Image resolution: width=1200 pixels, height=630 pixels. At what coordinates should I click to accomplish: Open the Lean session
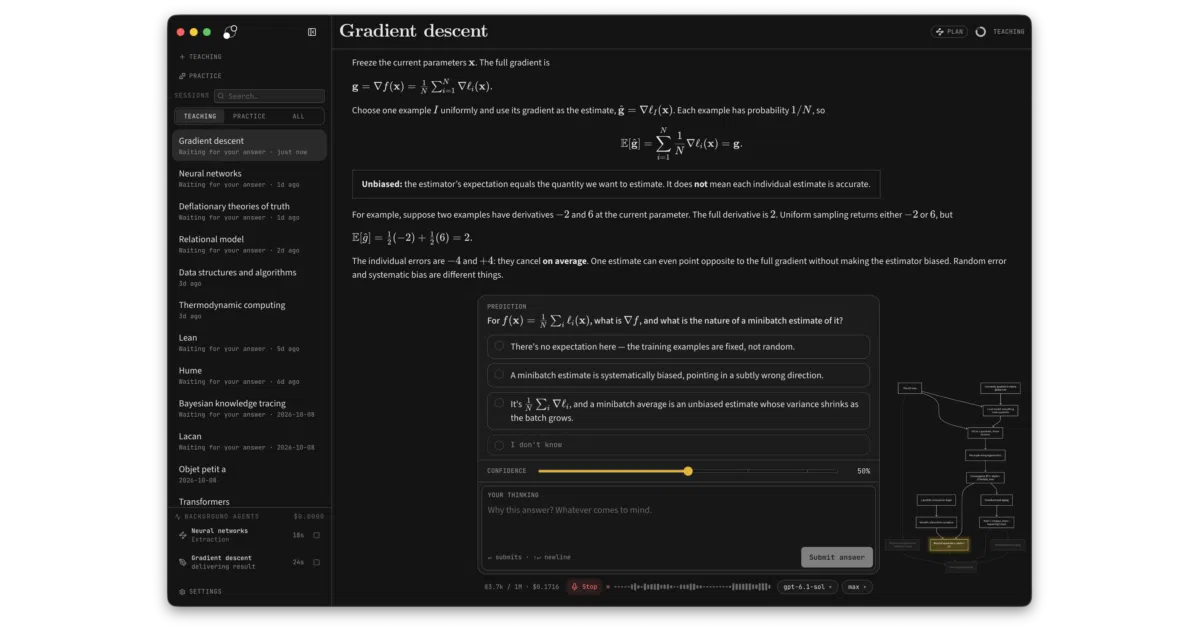(249, 343)
